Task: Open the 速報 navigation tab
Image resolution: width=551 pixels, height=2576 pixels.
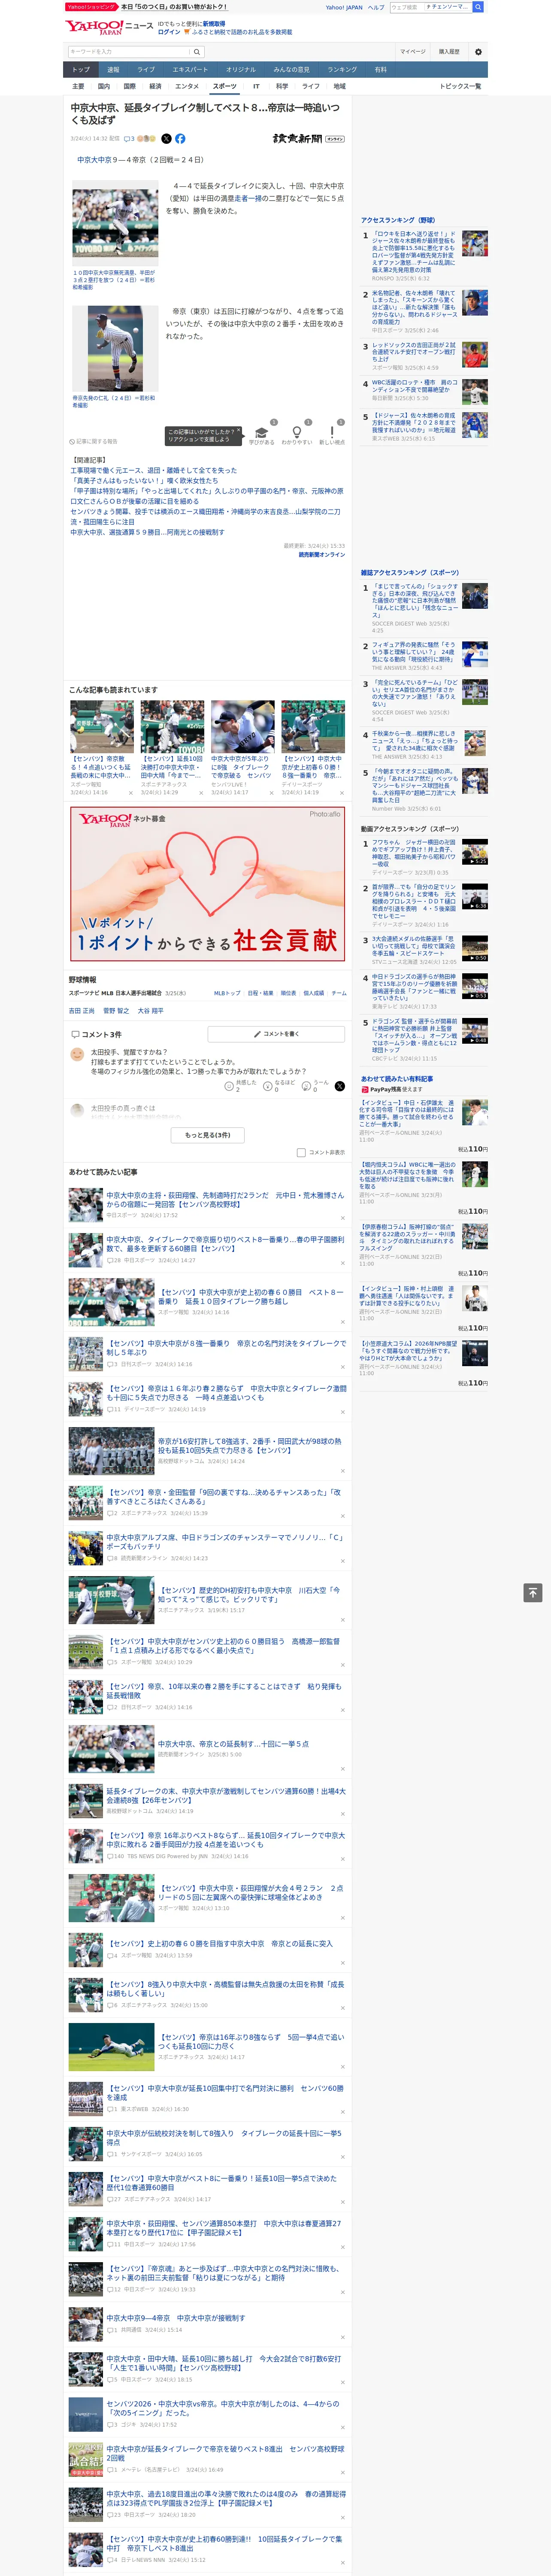Action: (113, 70)
